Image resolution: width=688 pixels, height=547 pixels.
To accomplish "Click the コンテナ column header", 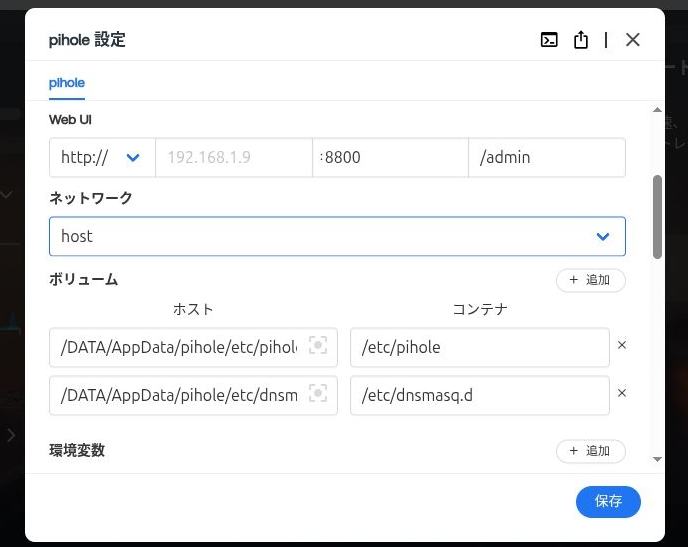I will pos(480,309).
